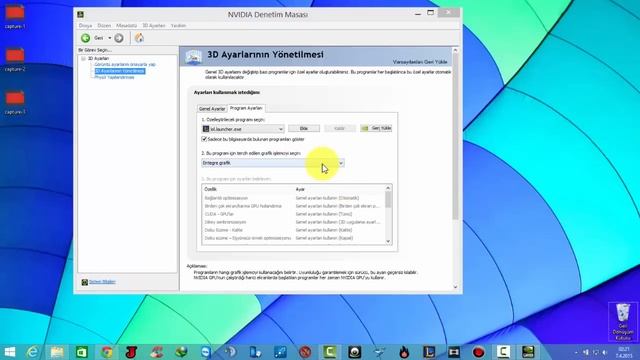Click the settings list scroll up arrow

tap(388, 188)
